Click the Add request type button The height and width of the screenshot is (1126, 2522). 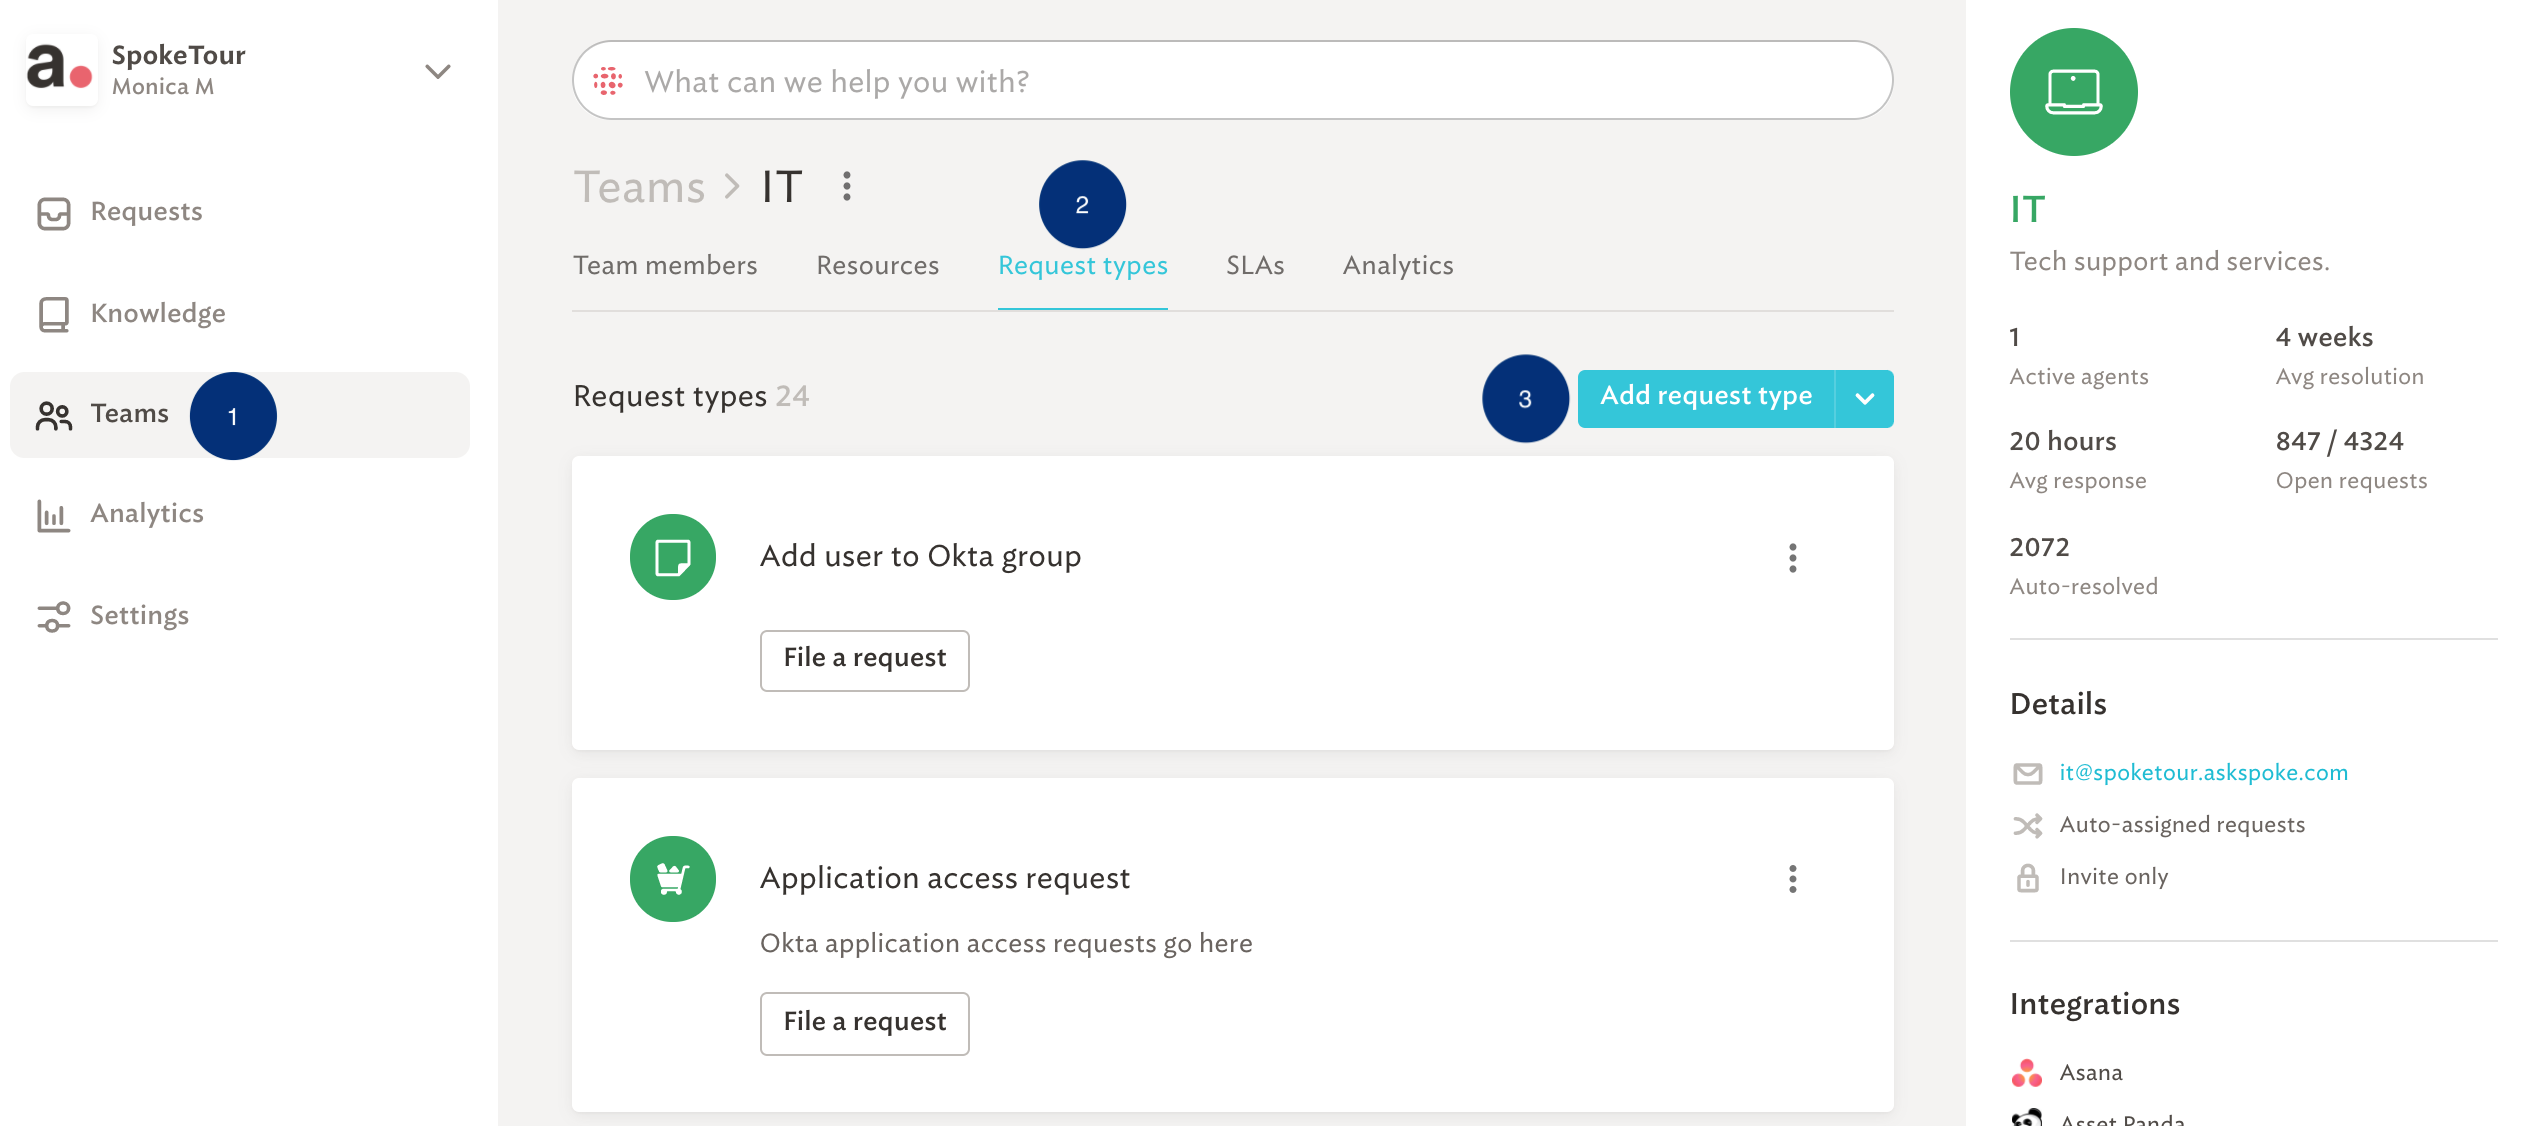pyautogui.click(x=1706, y=397)
